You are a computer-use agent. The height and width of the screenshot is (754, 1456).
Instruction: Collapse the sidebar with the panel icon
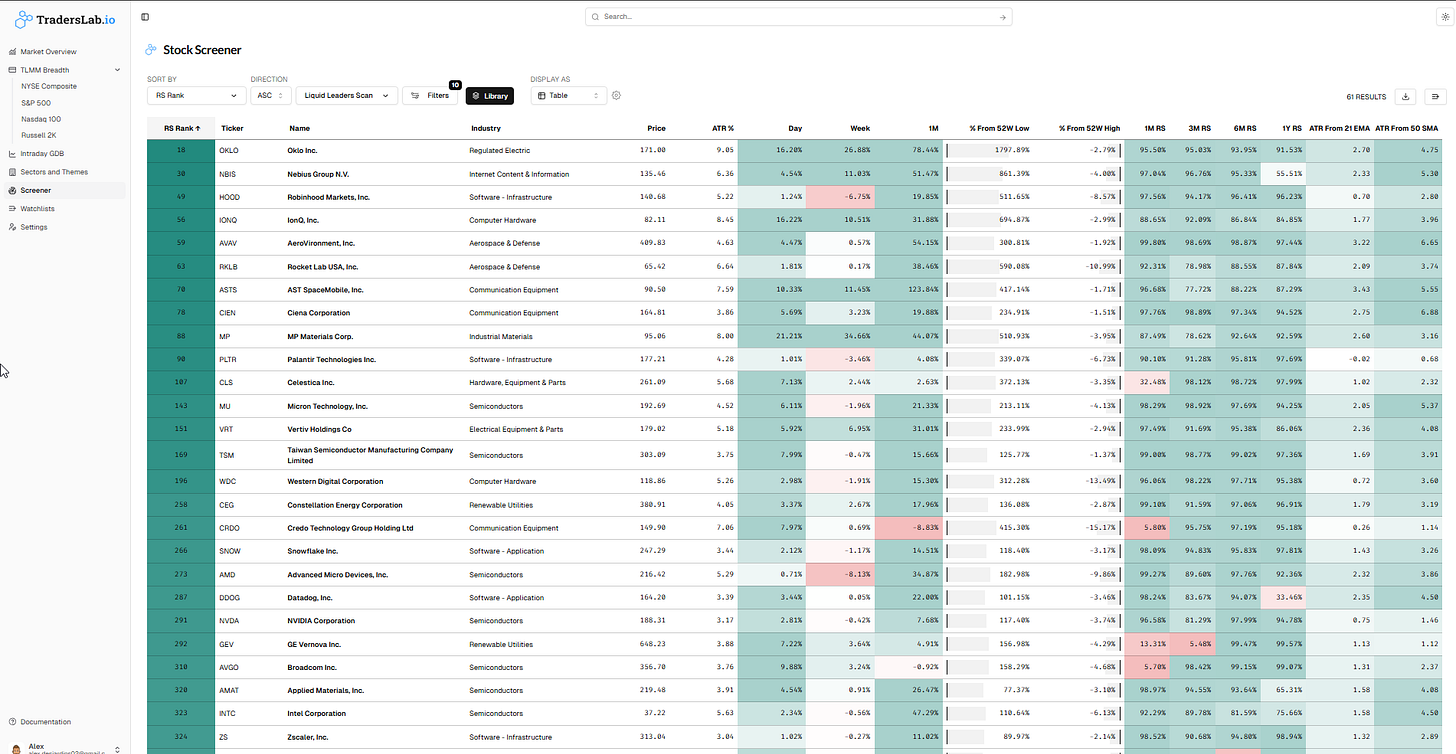(x=145, y=17)
